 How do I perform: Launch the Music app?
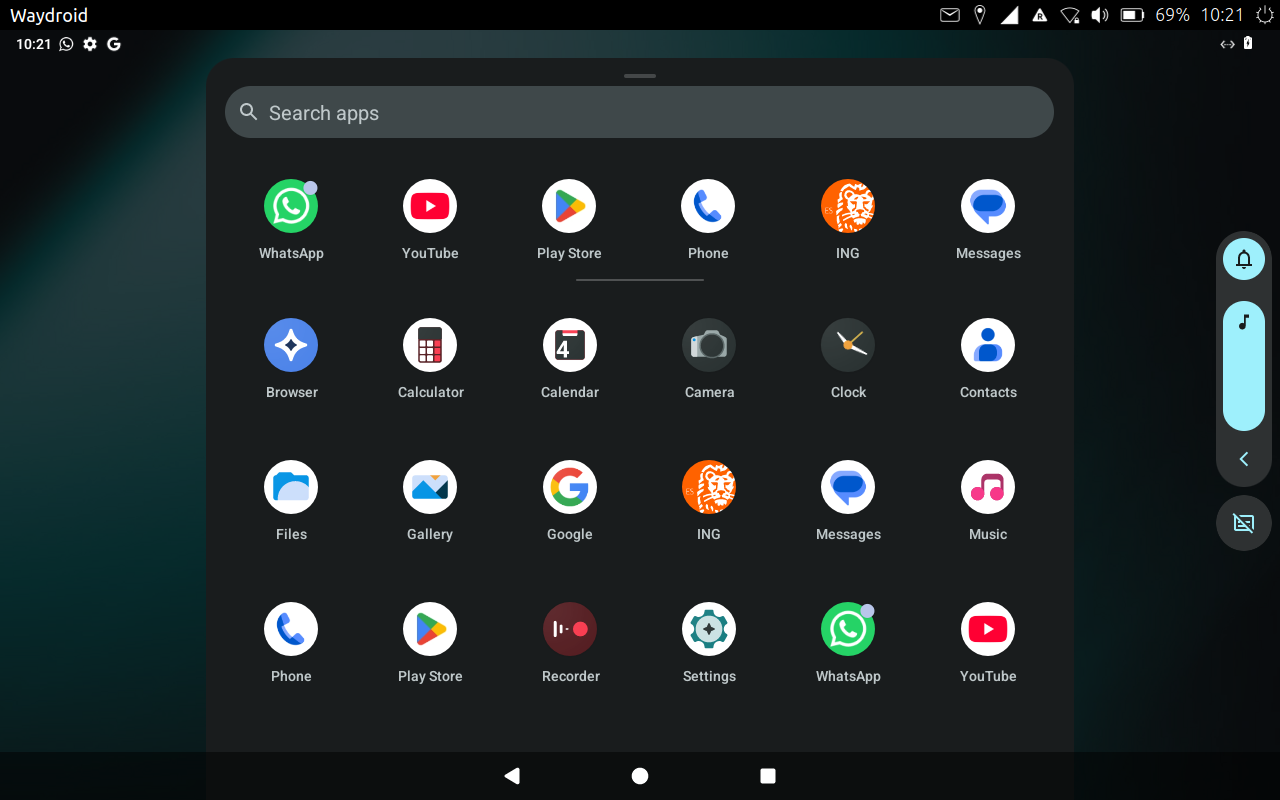[988, 488]
